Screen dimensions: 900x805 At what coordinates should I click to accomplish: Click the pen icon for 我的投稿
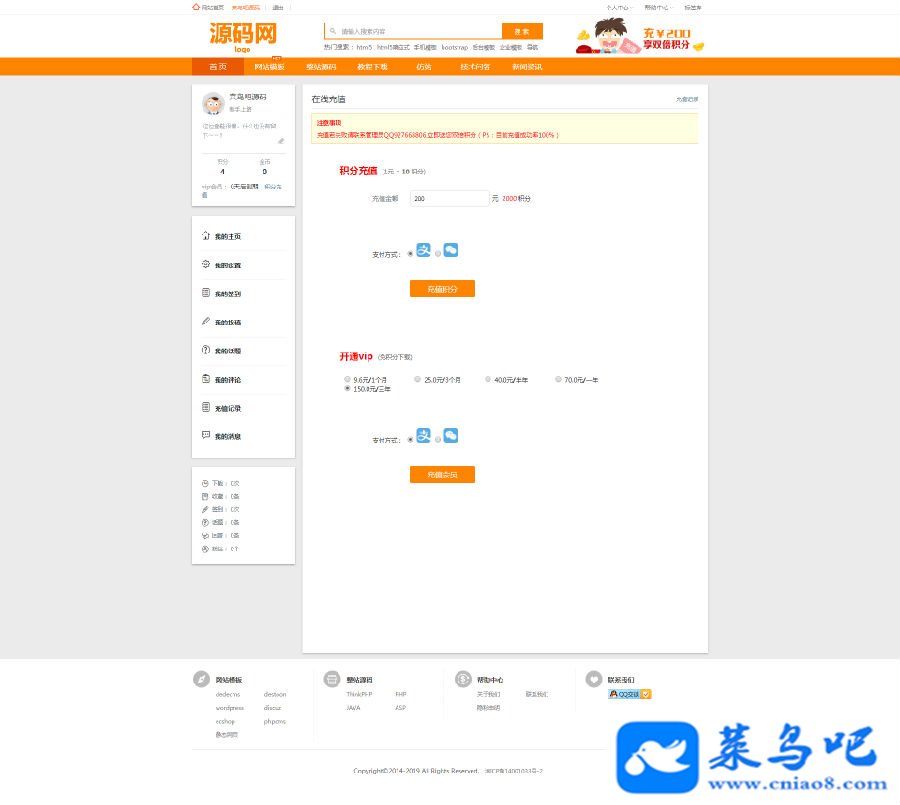[206, 321]
